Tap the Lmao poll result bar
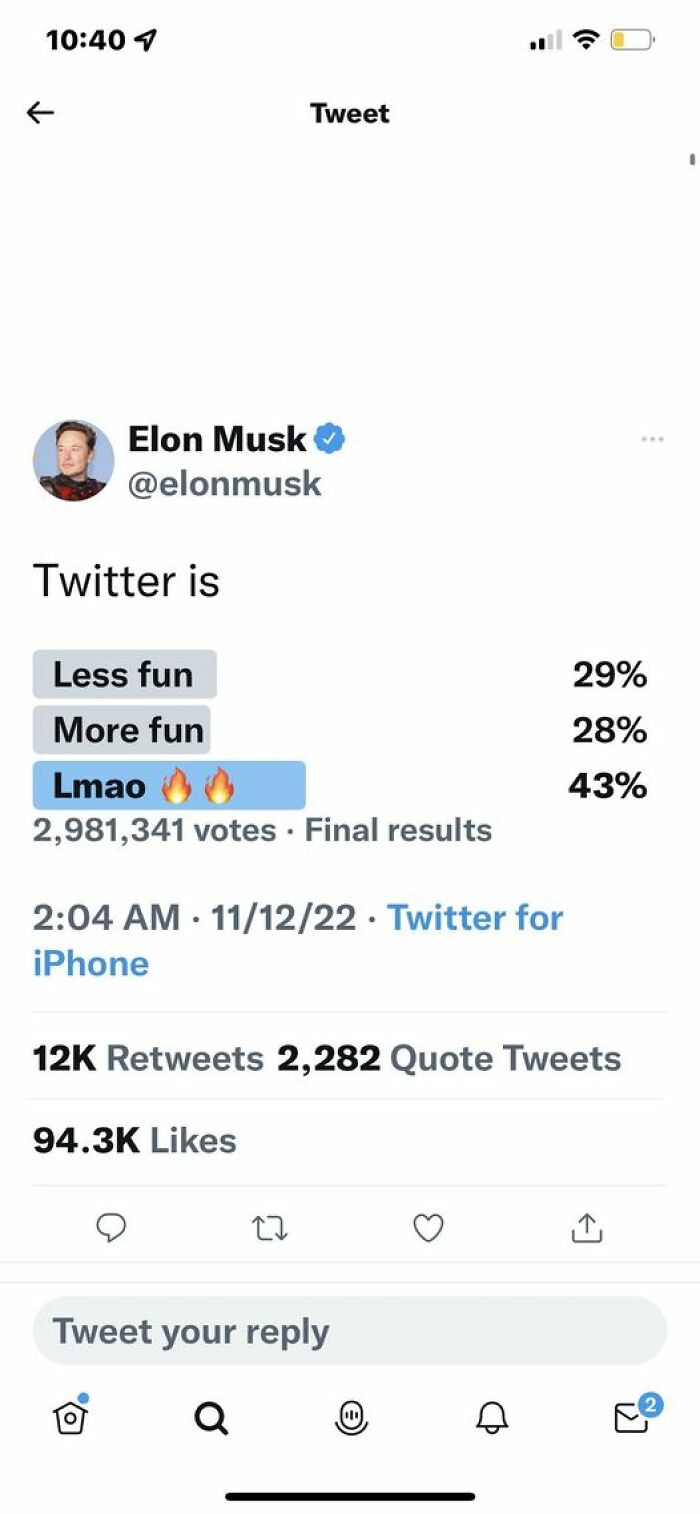Image resolution: width=700 pixels, height=1514 pixels. pos(169,786)
